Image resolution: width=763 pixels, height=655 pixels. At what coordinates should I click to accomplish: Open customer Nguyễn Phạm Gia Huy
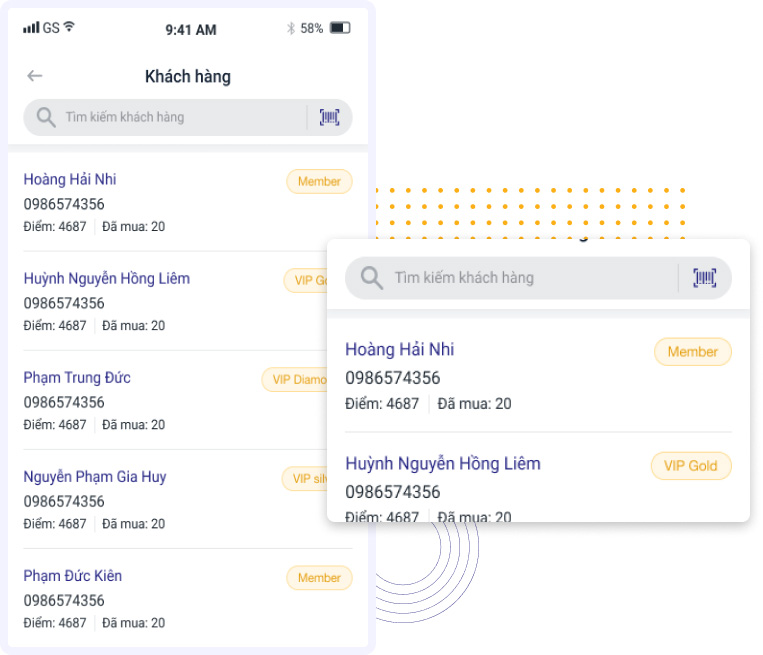(x=95, y=477)
